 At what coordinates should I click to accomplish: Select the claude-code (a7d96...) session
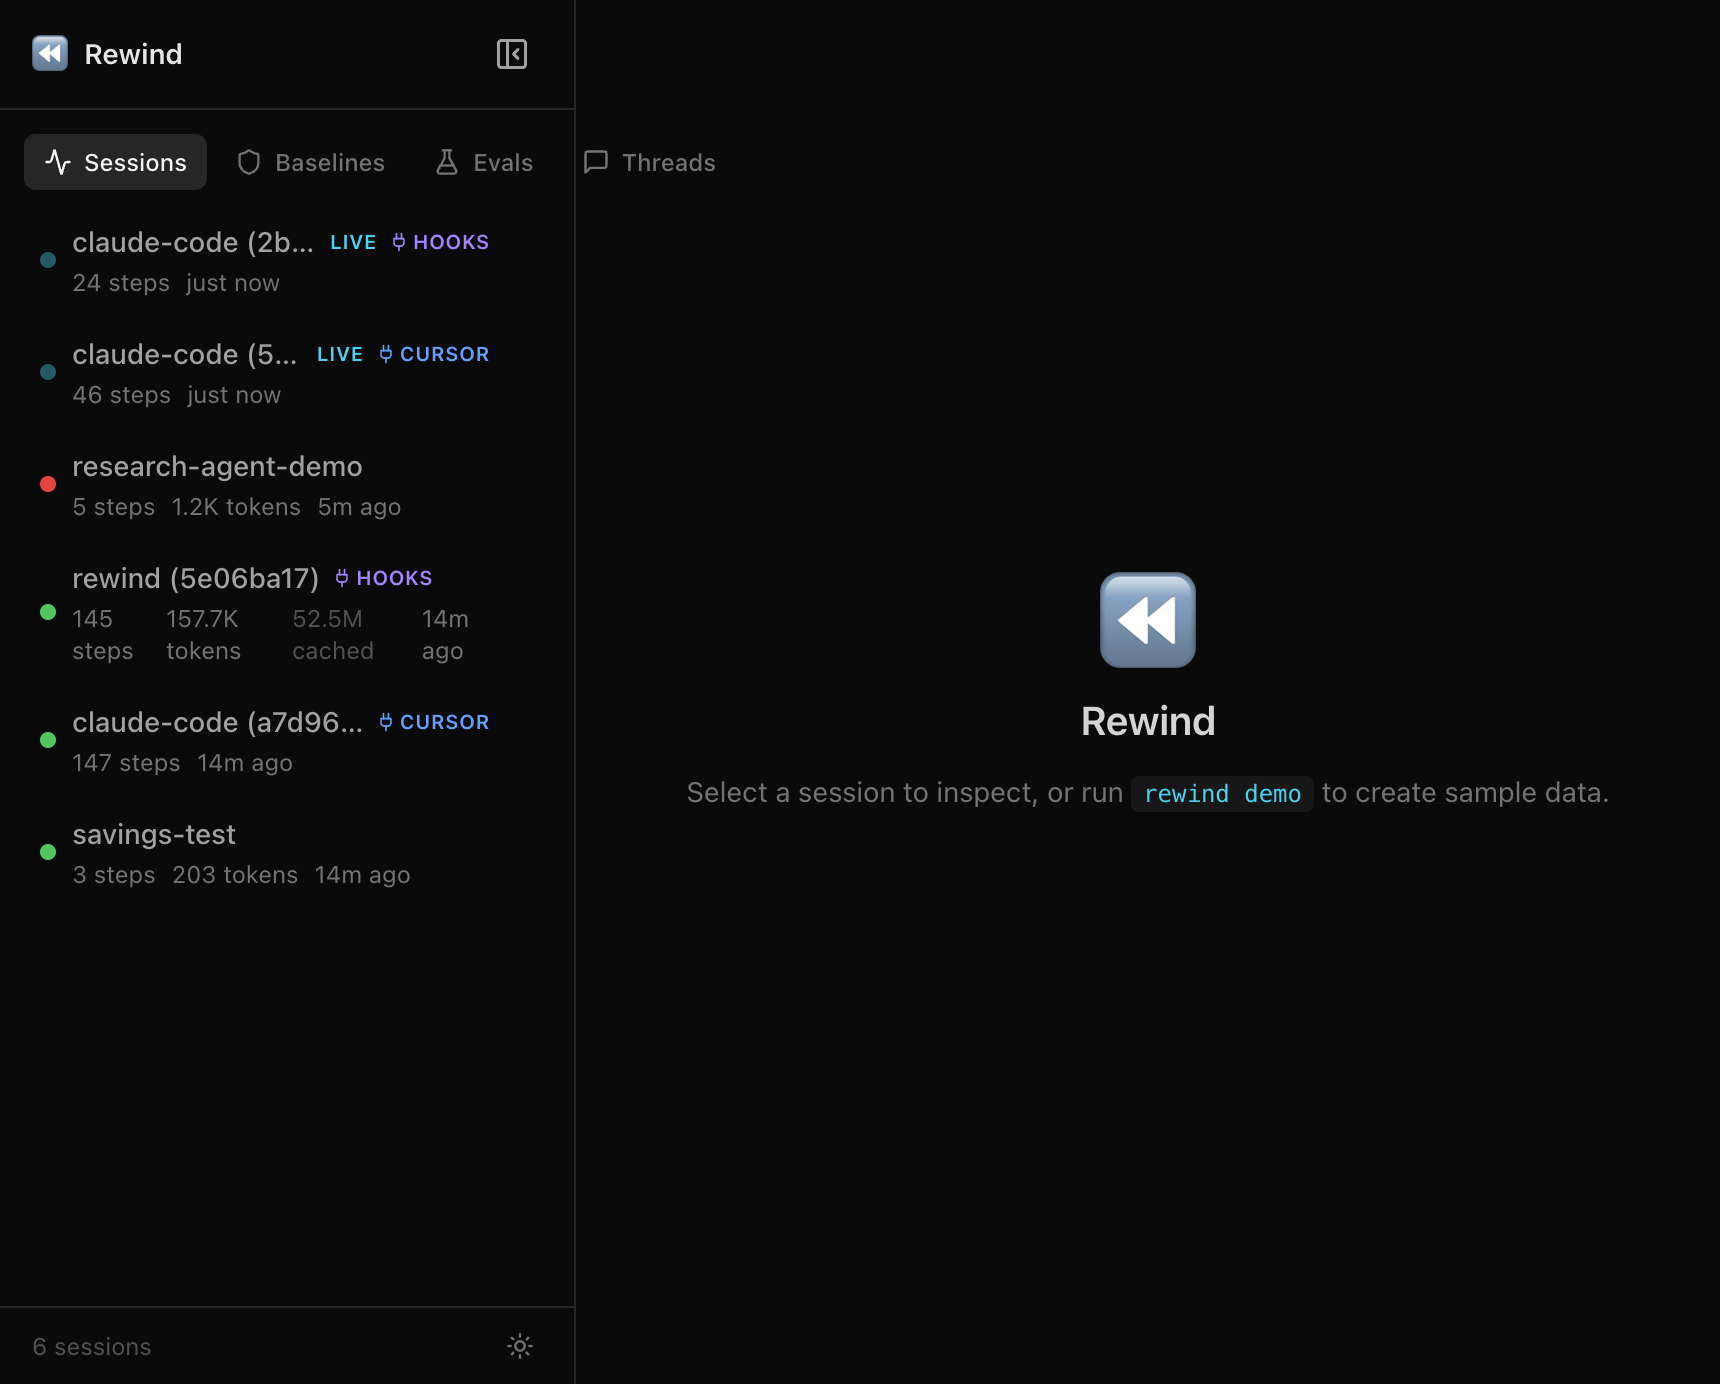click(x=217, y=723)
